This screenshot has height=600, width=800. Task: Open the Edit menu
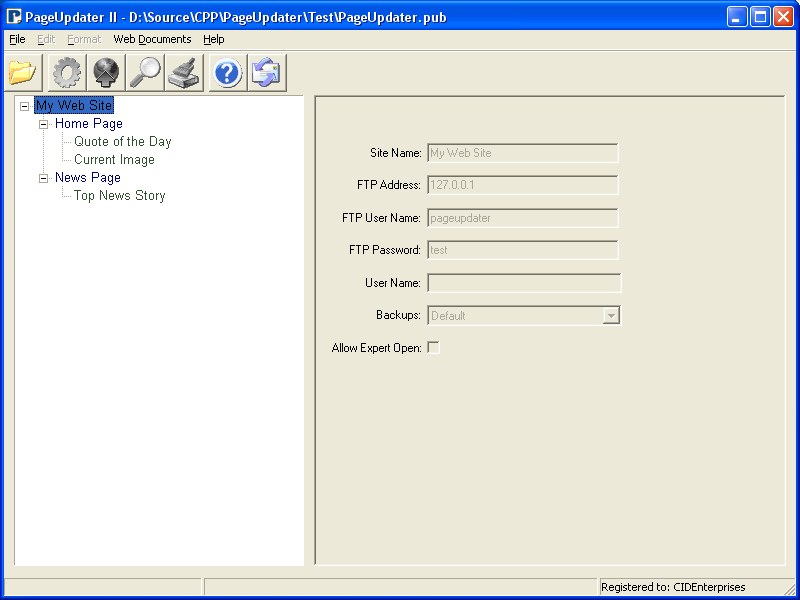[x=46, y=39]
